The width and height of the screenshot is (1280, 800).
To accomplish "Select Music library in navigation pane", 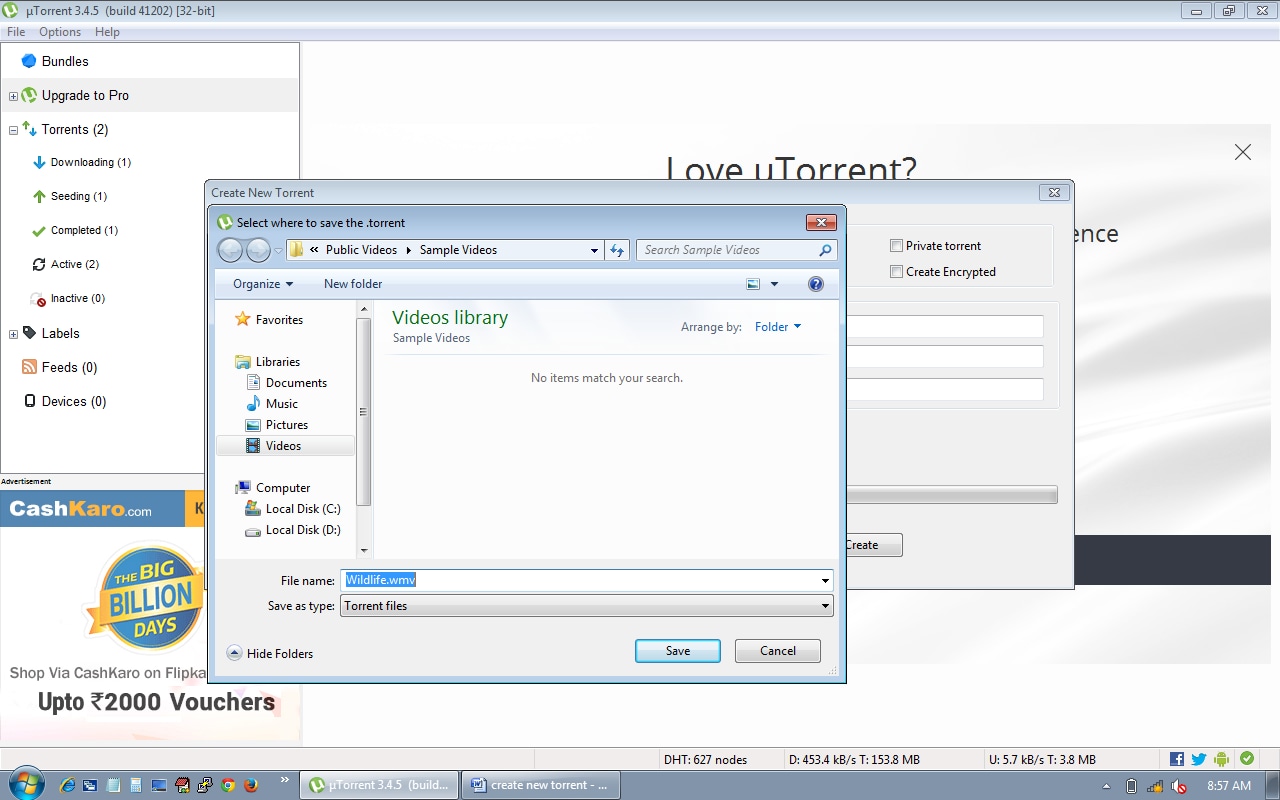I will pos(282,404).
